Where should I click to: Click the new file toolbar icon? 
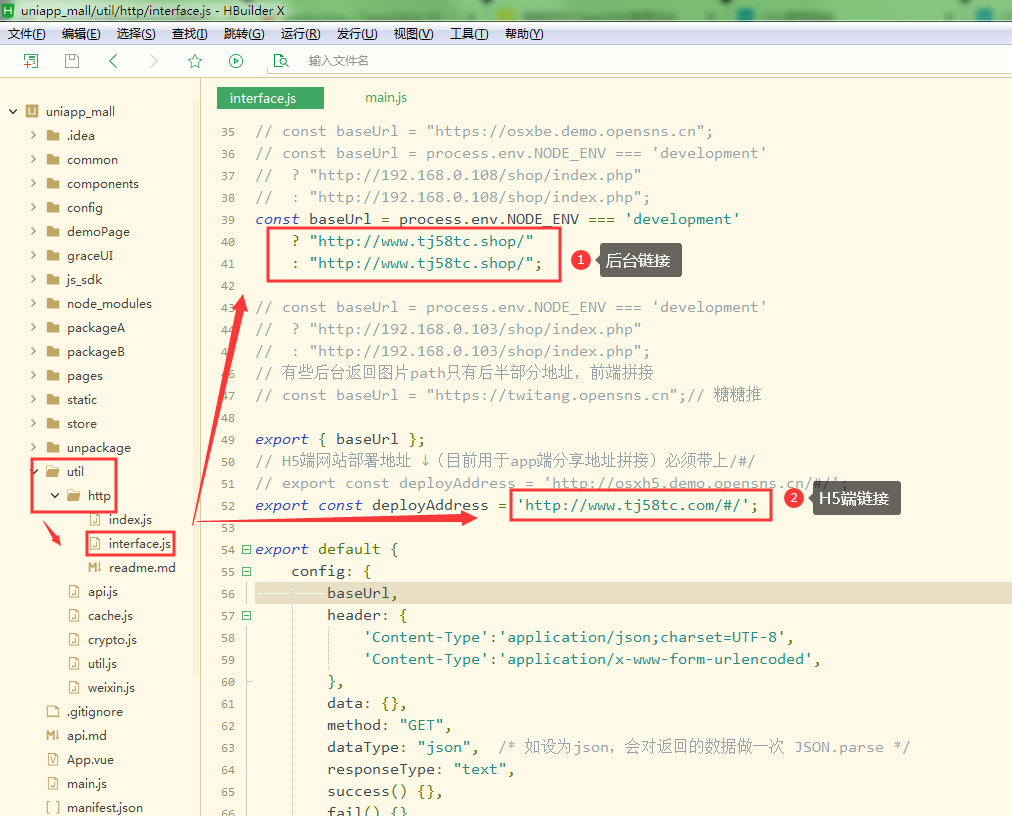click(30, 61)
